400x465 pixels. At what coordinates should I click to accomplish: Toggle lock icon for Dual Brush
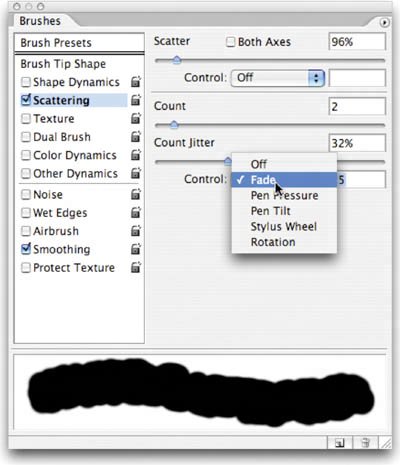click(136, 137)
